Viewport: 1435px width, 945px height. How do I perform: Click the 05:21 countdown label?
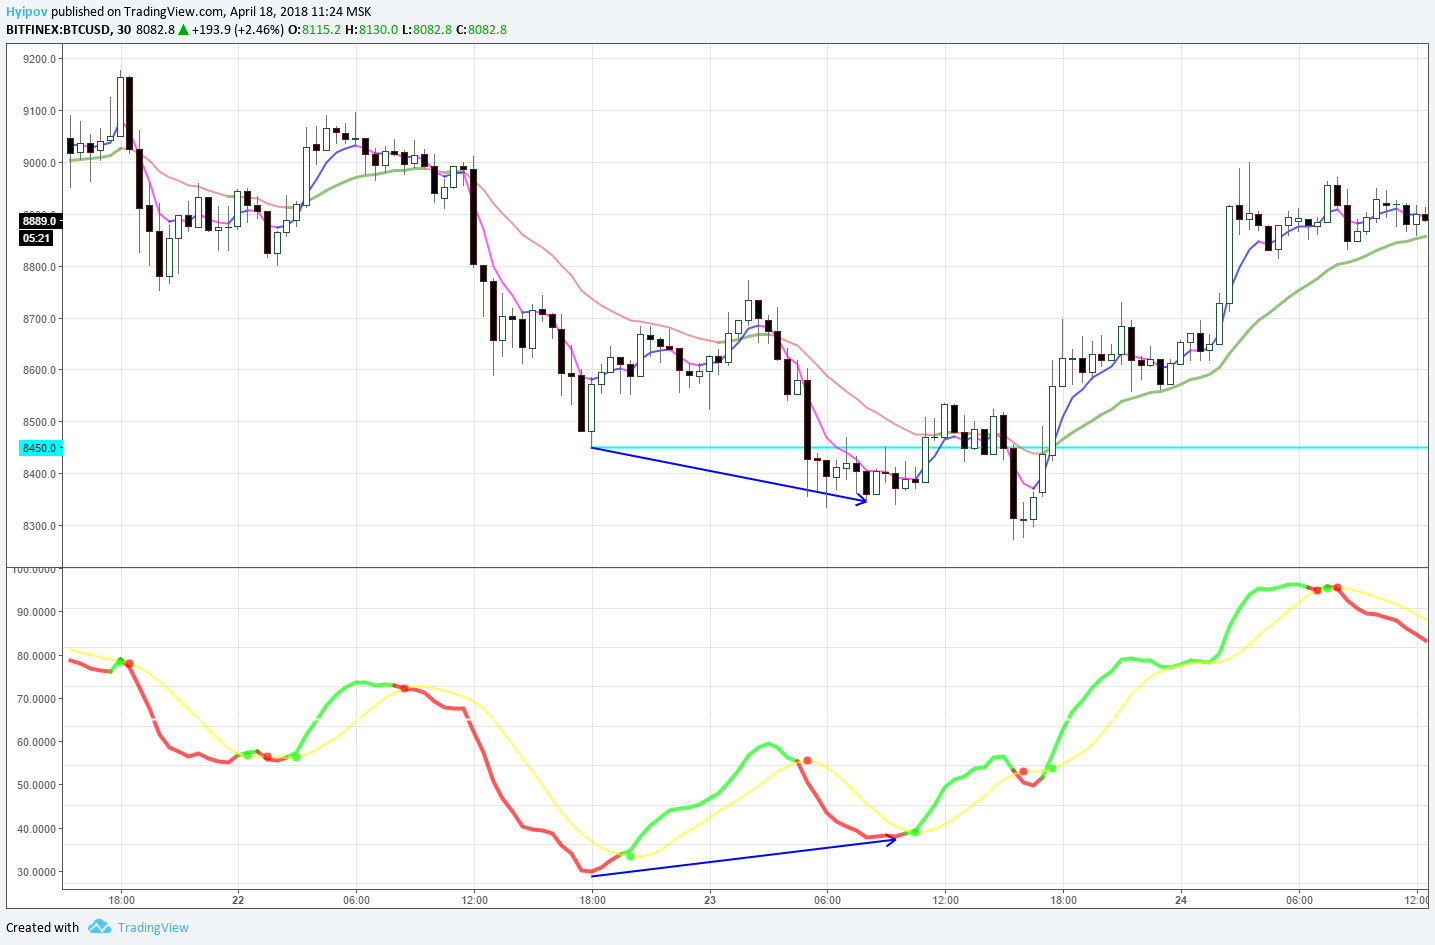[x=36, y=238]
